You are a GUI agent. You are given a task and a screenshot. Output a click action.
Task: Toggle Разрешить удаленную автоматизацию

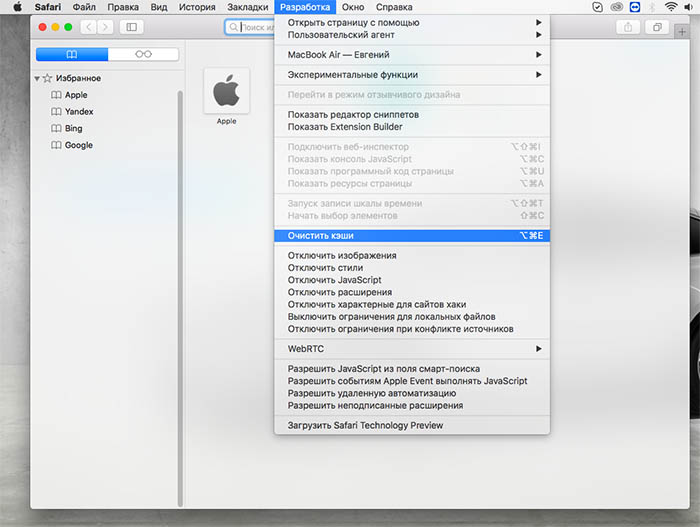point(412,393)
